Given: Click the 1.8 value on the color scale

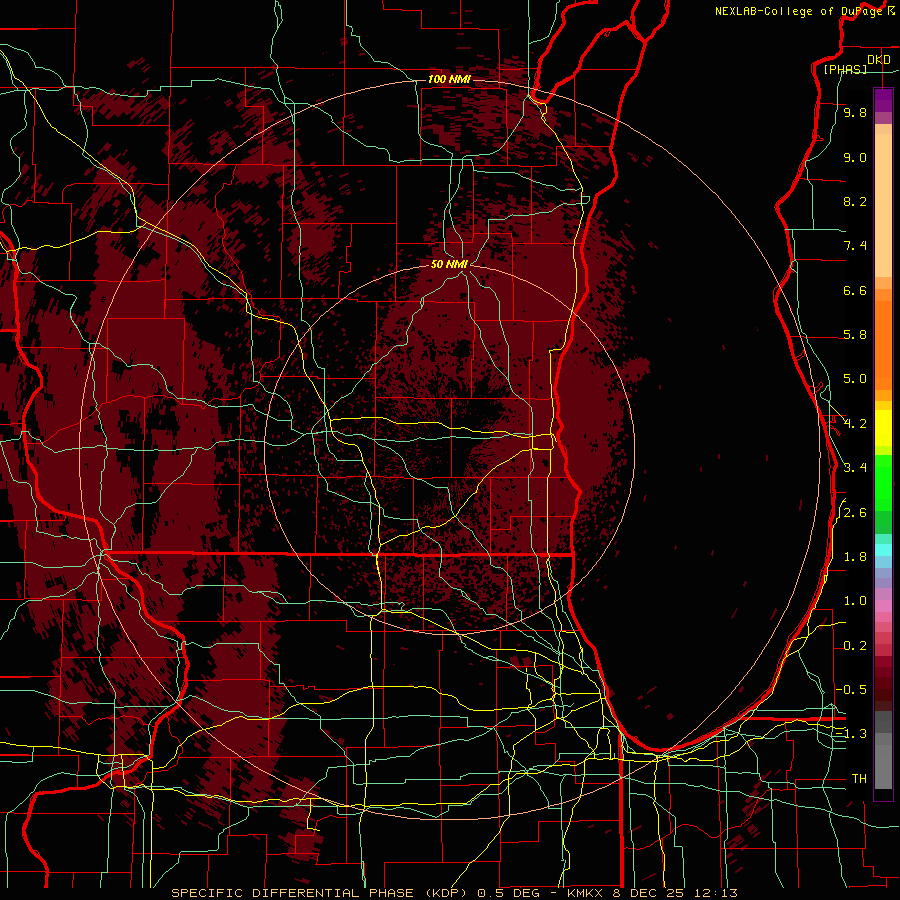Looking at the screenshot, I should [855, 557].
